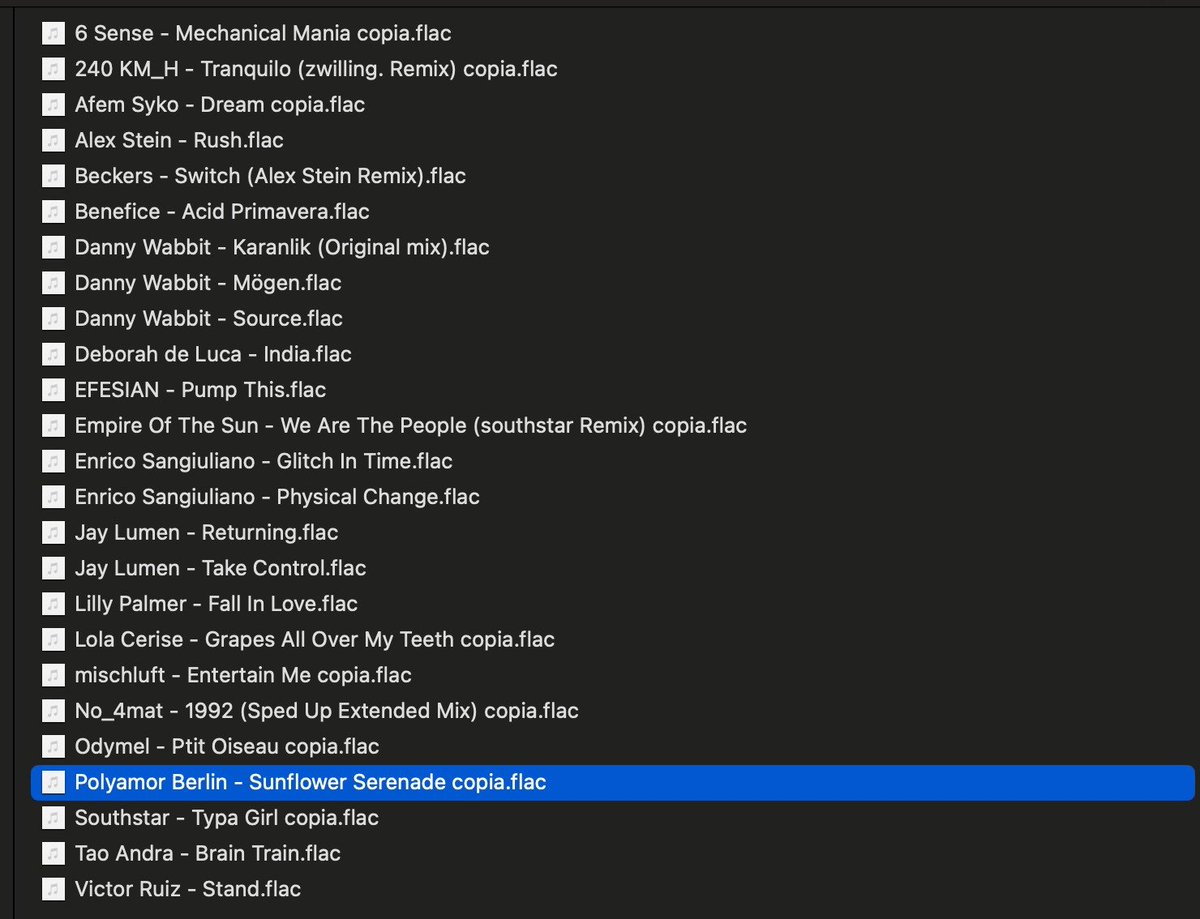Click the icon for Tao Andra - Brain Train
1200x919 pixels.
coord(52,853)
